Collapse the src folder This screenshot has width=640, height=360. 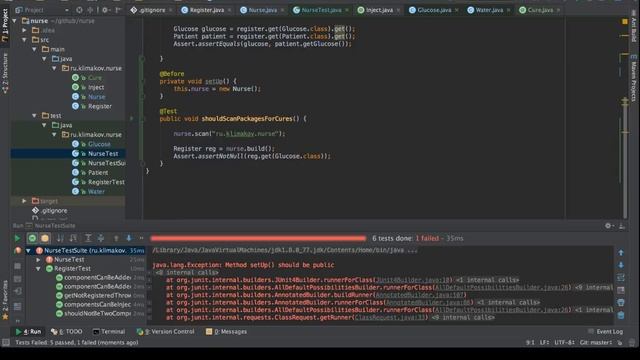24,40
